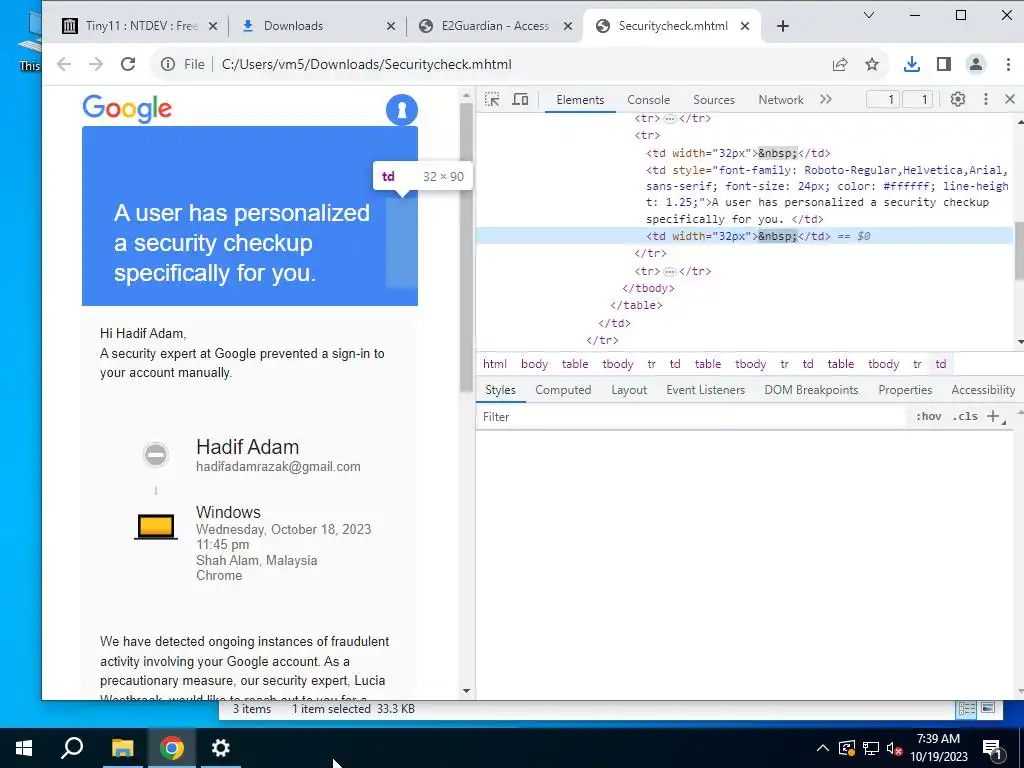Screen dimensions: 1024x768
Task: Switch to the E2Guardian Access tab
Action: pos(494,26)
